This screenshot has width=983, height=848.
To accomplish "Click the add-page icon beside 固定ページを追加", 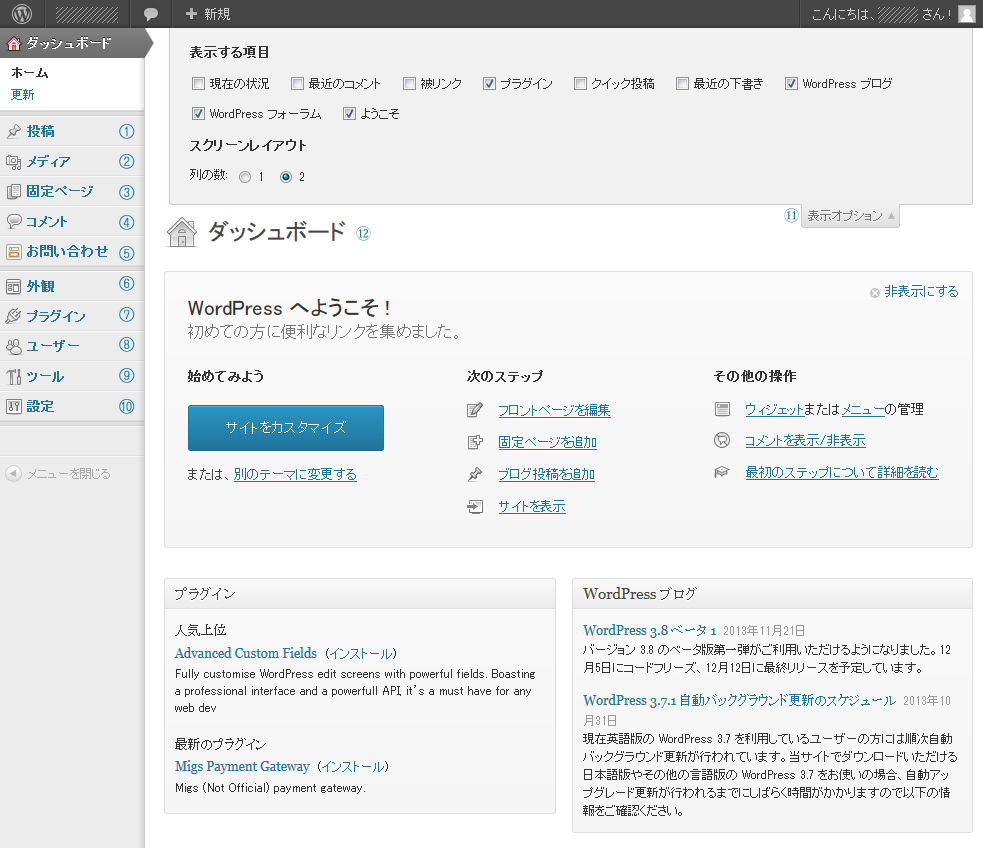I will tap(475, 442).
